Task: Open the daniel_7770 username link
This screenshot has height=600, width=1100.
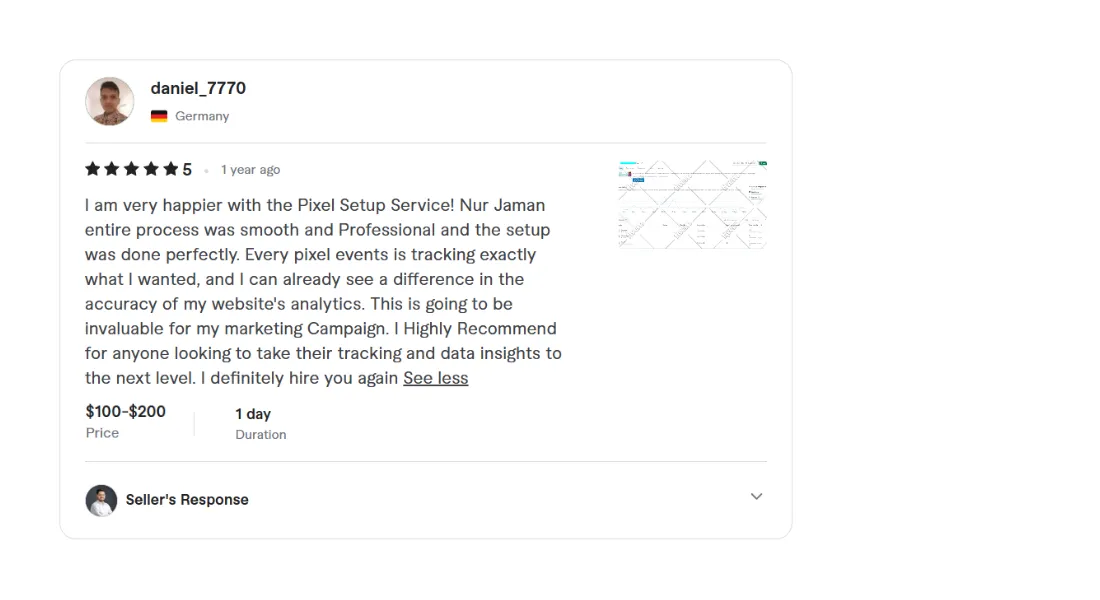Action: 198,88
